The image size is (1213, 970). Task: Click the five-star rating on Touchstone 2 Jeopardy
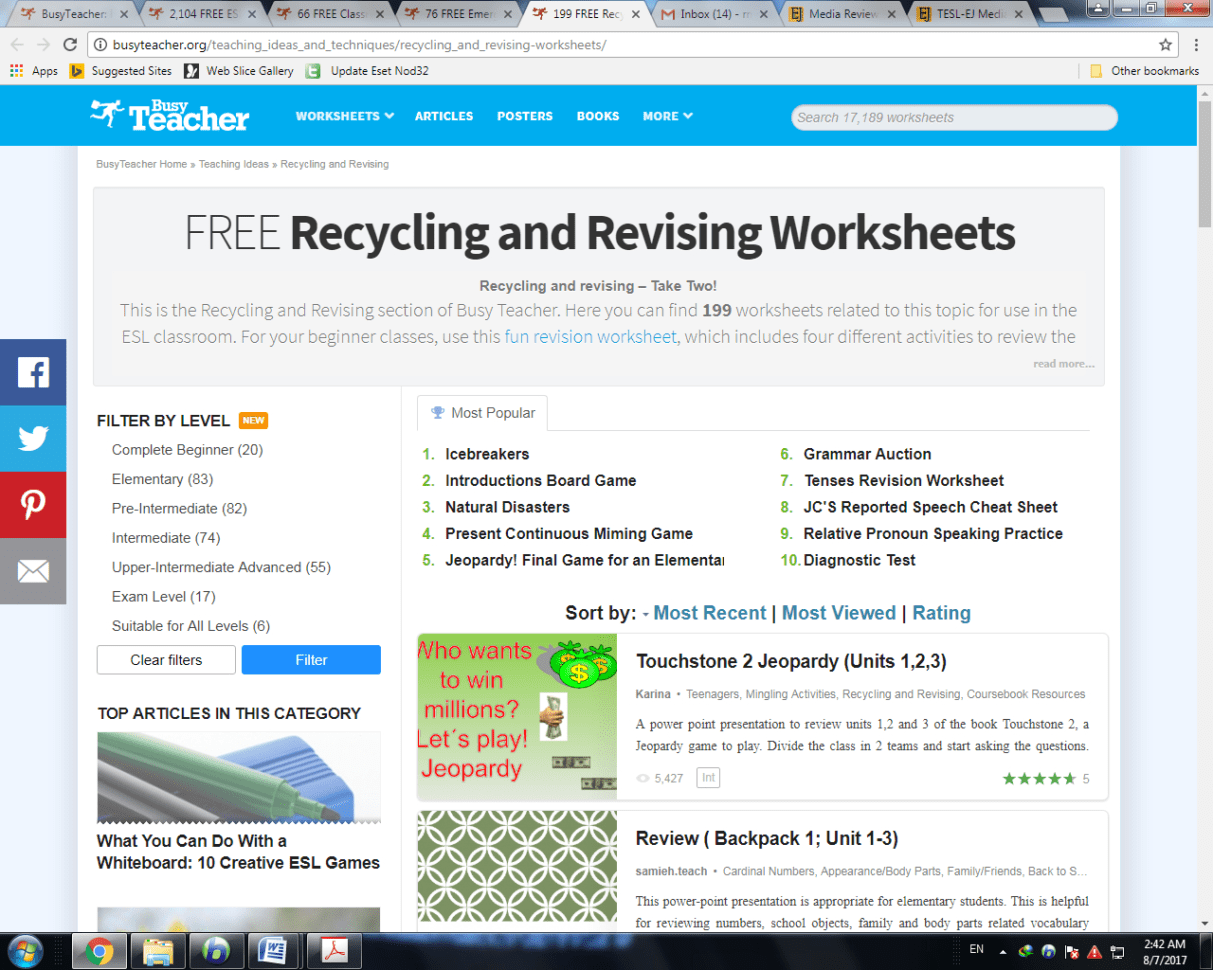(x=1040, y=778)
